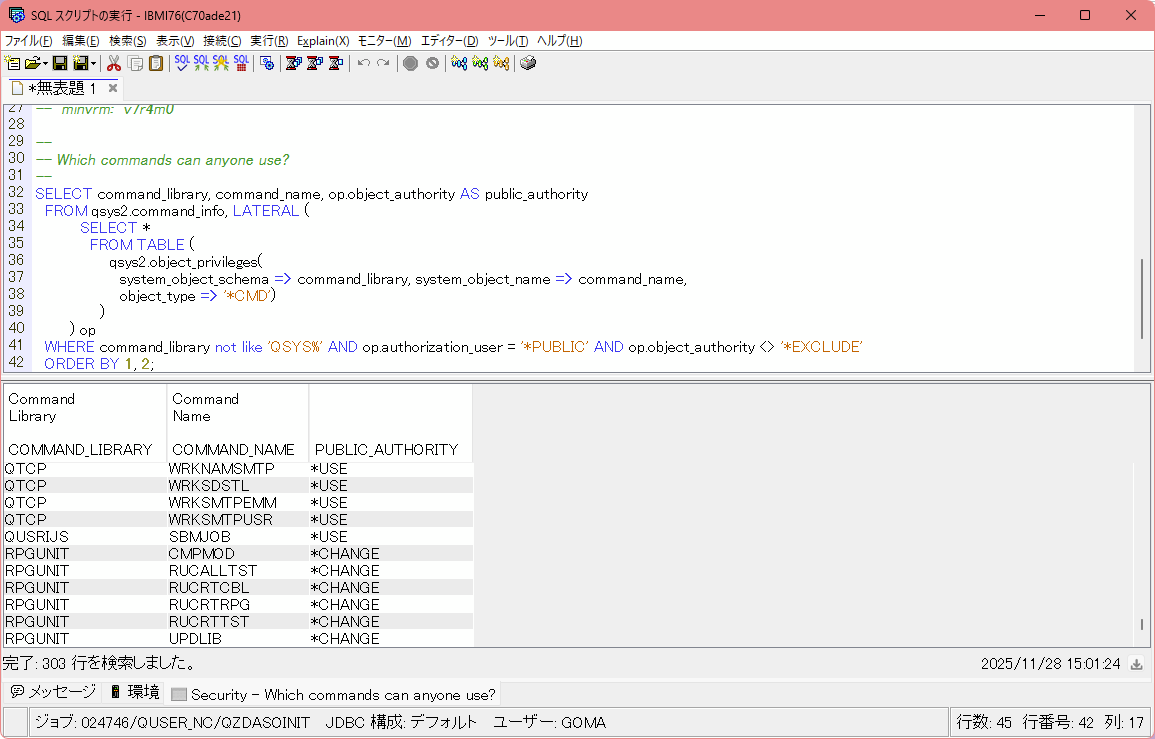
Task: Click the second Visual Explain icon
Action: coord(480,63)
